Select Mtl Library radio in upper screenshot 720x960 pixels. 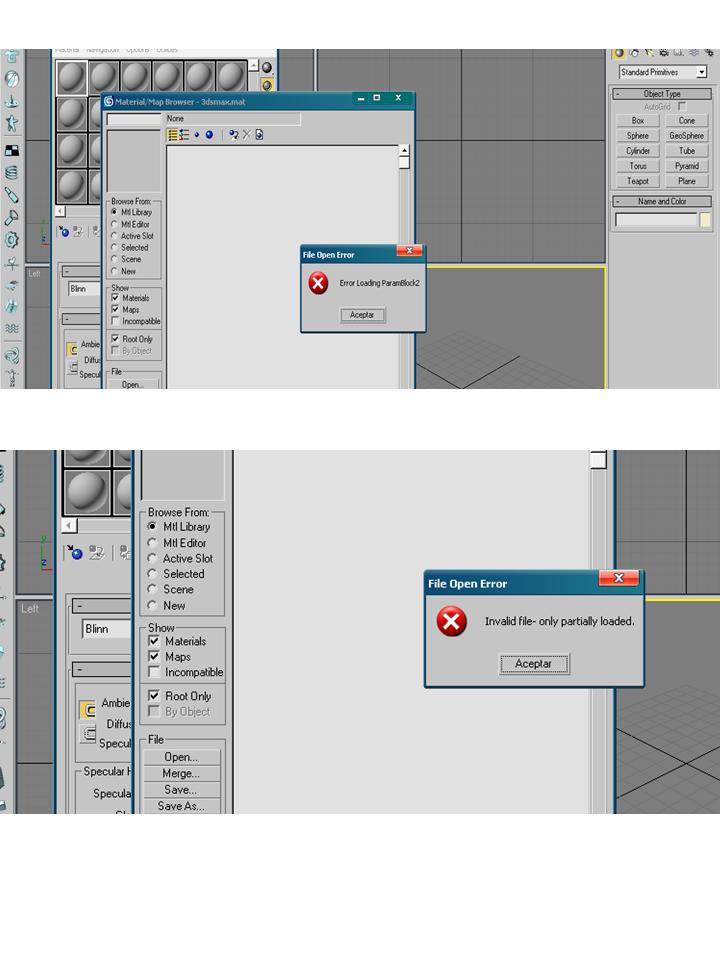tap(114, 212)
